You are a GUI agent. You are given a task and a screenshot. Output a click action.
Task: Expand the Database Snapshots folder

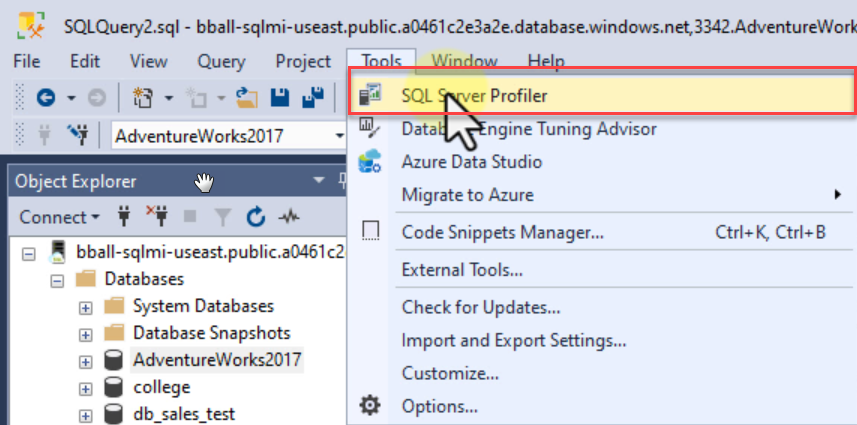[x=85, y=334]
